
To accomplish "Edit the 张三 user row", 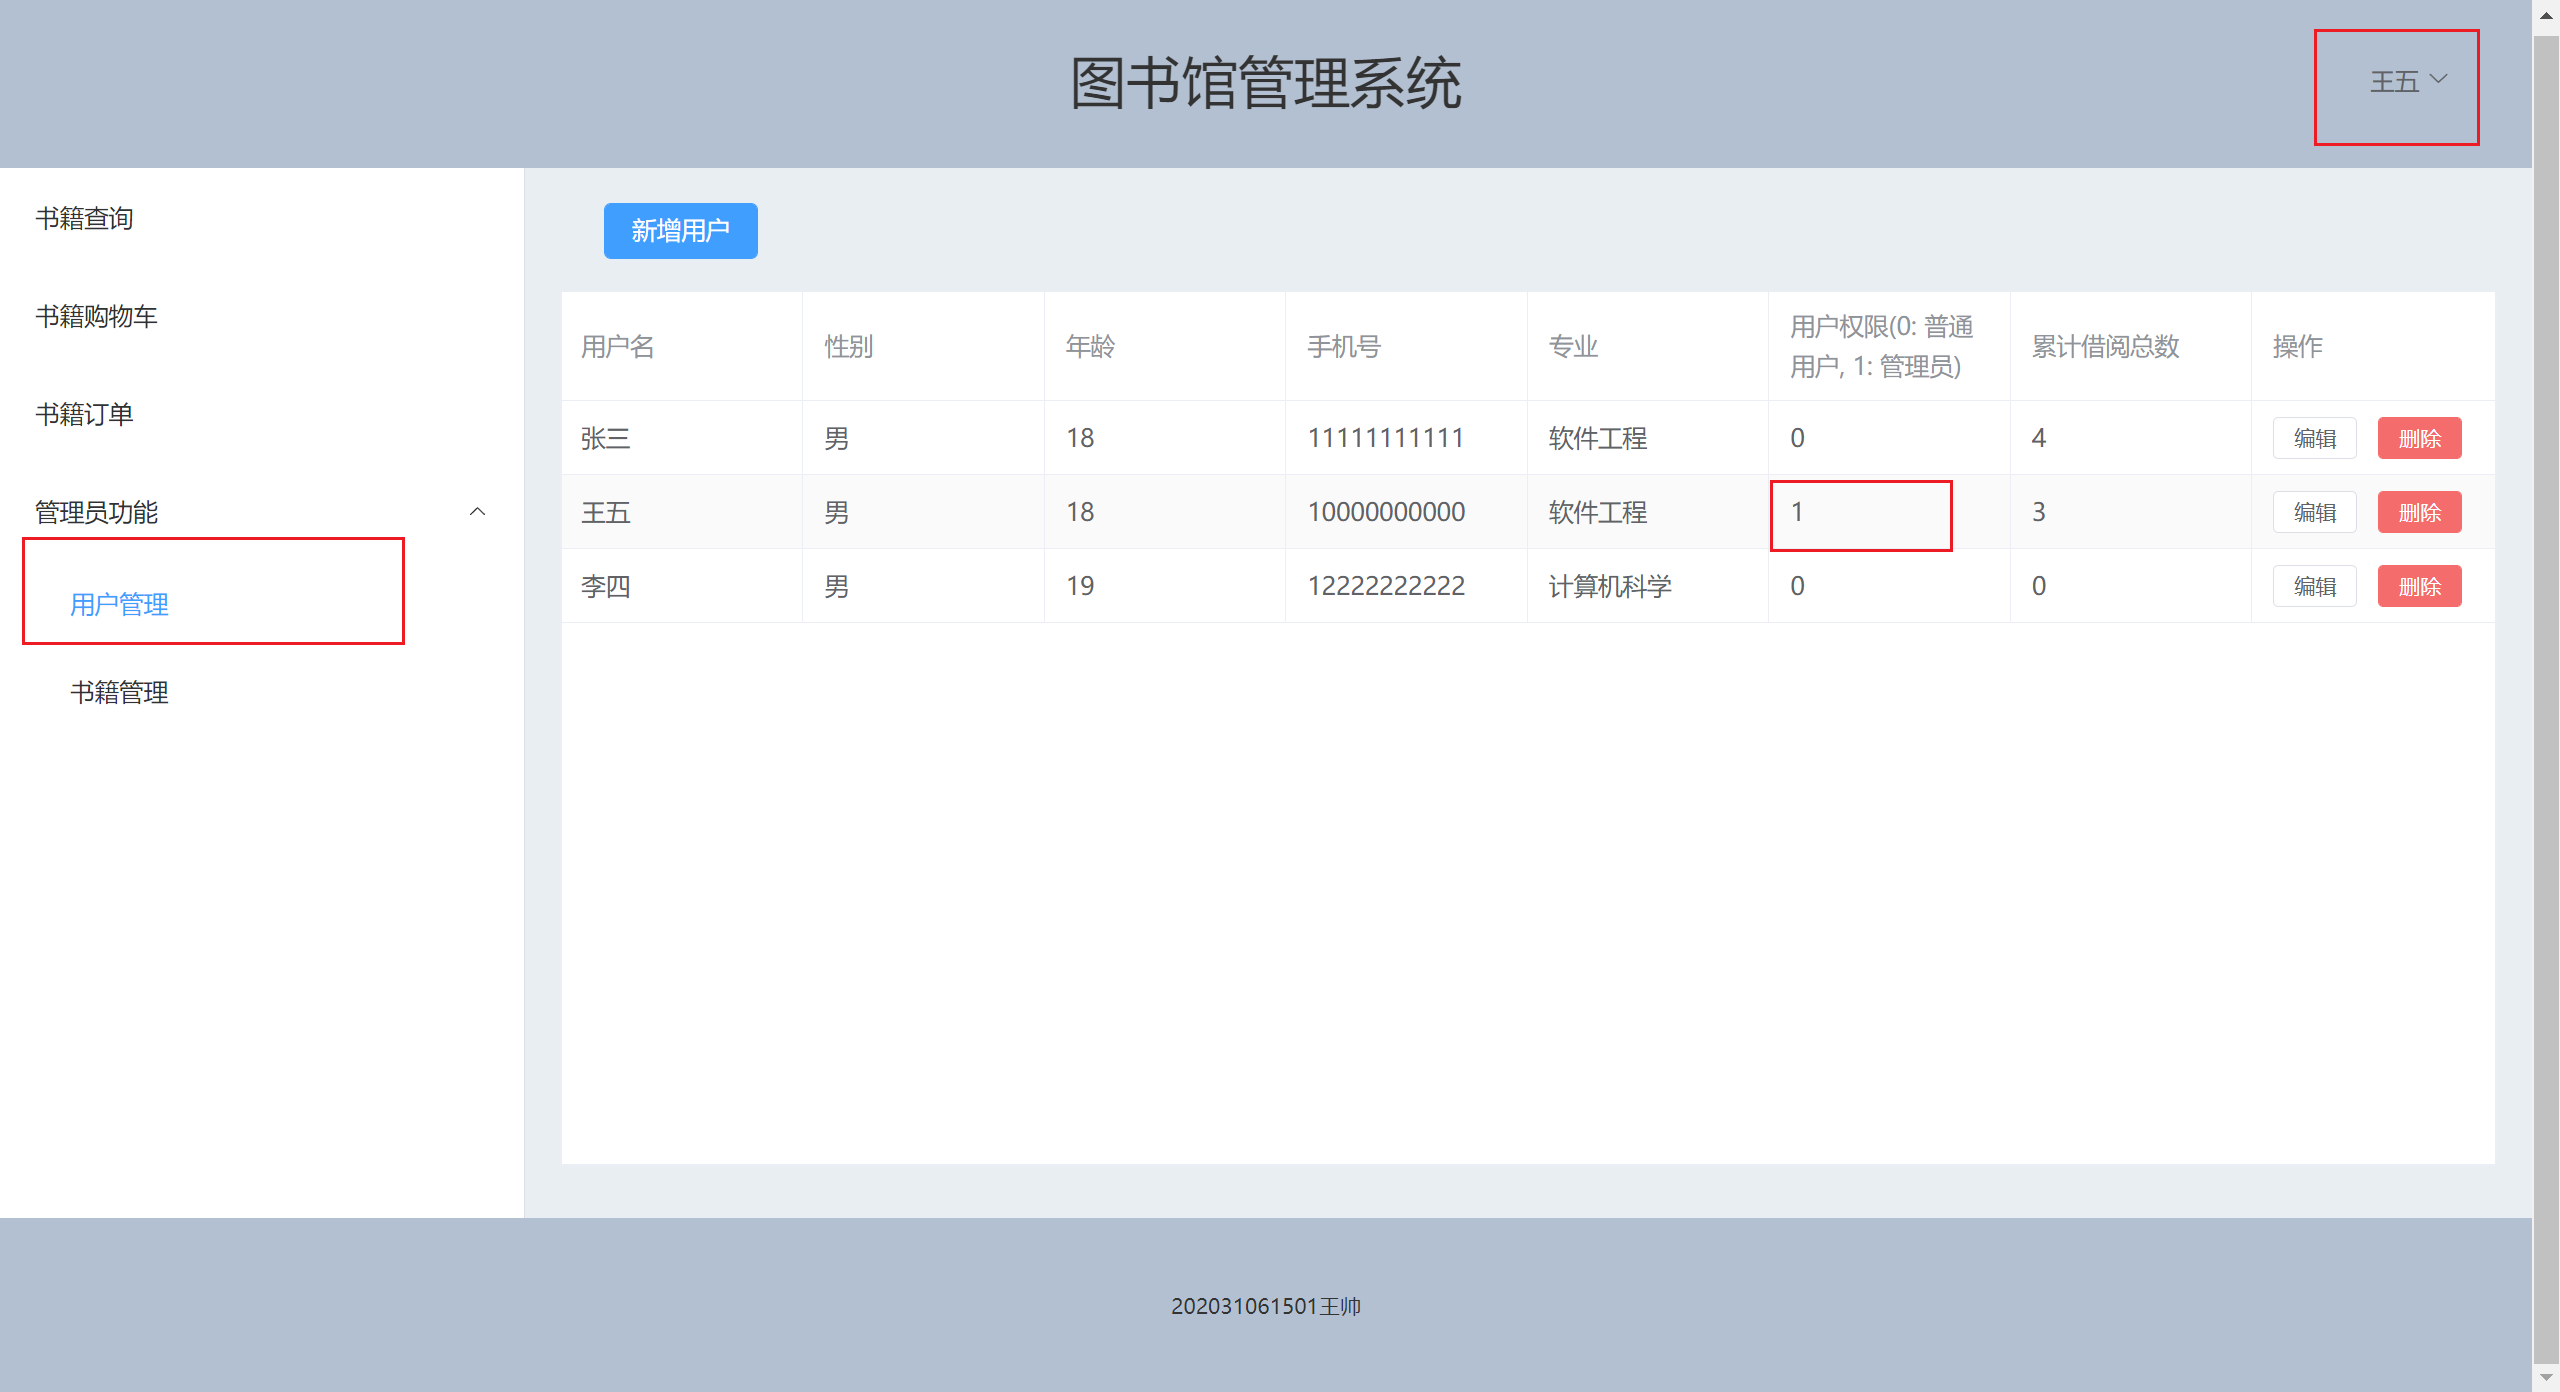I will pos(2314,438).
